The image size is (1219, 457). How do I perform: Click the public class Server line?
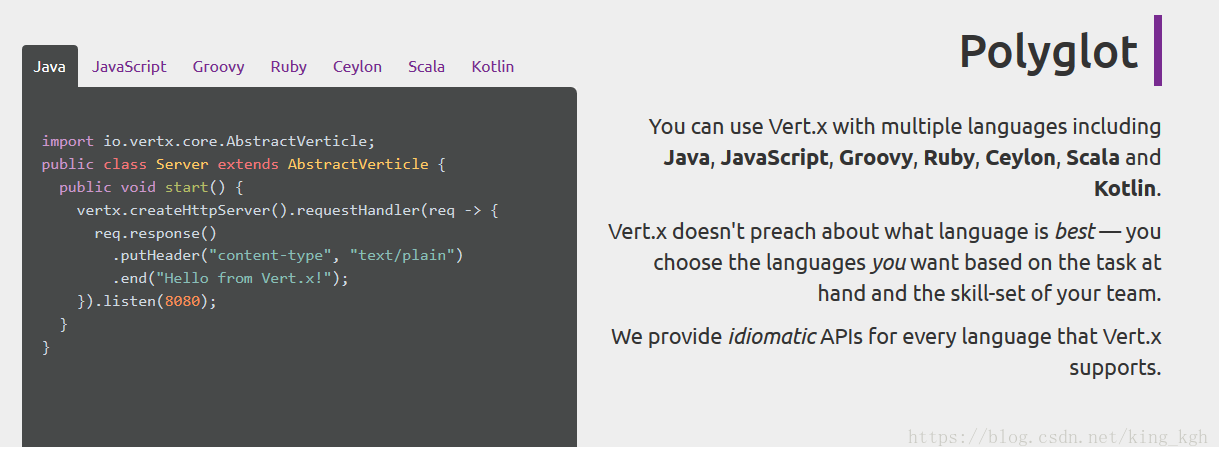point(243,164)
